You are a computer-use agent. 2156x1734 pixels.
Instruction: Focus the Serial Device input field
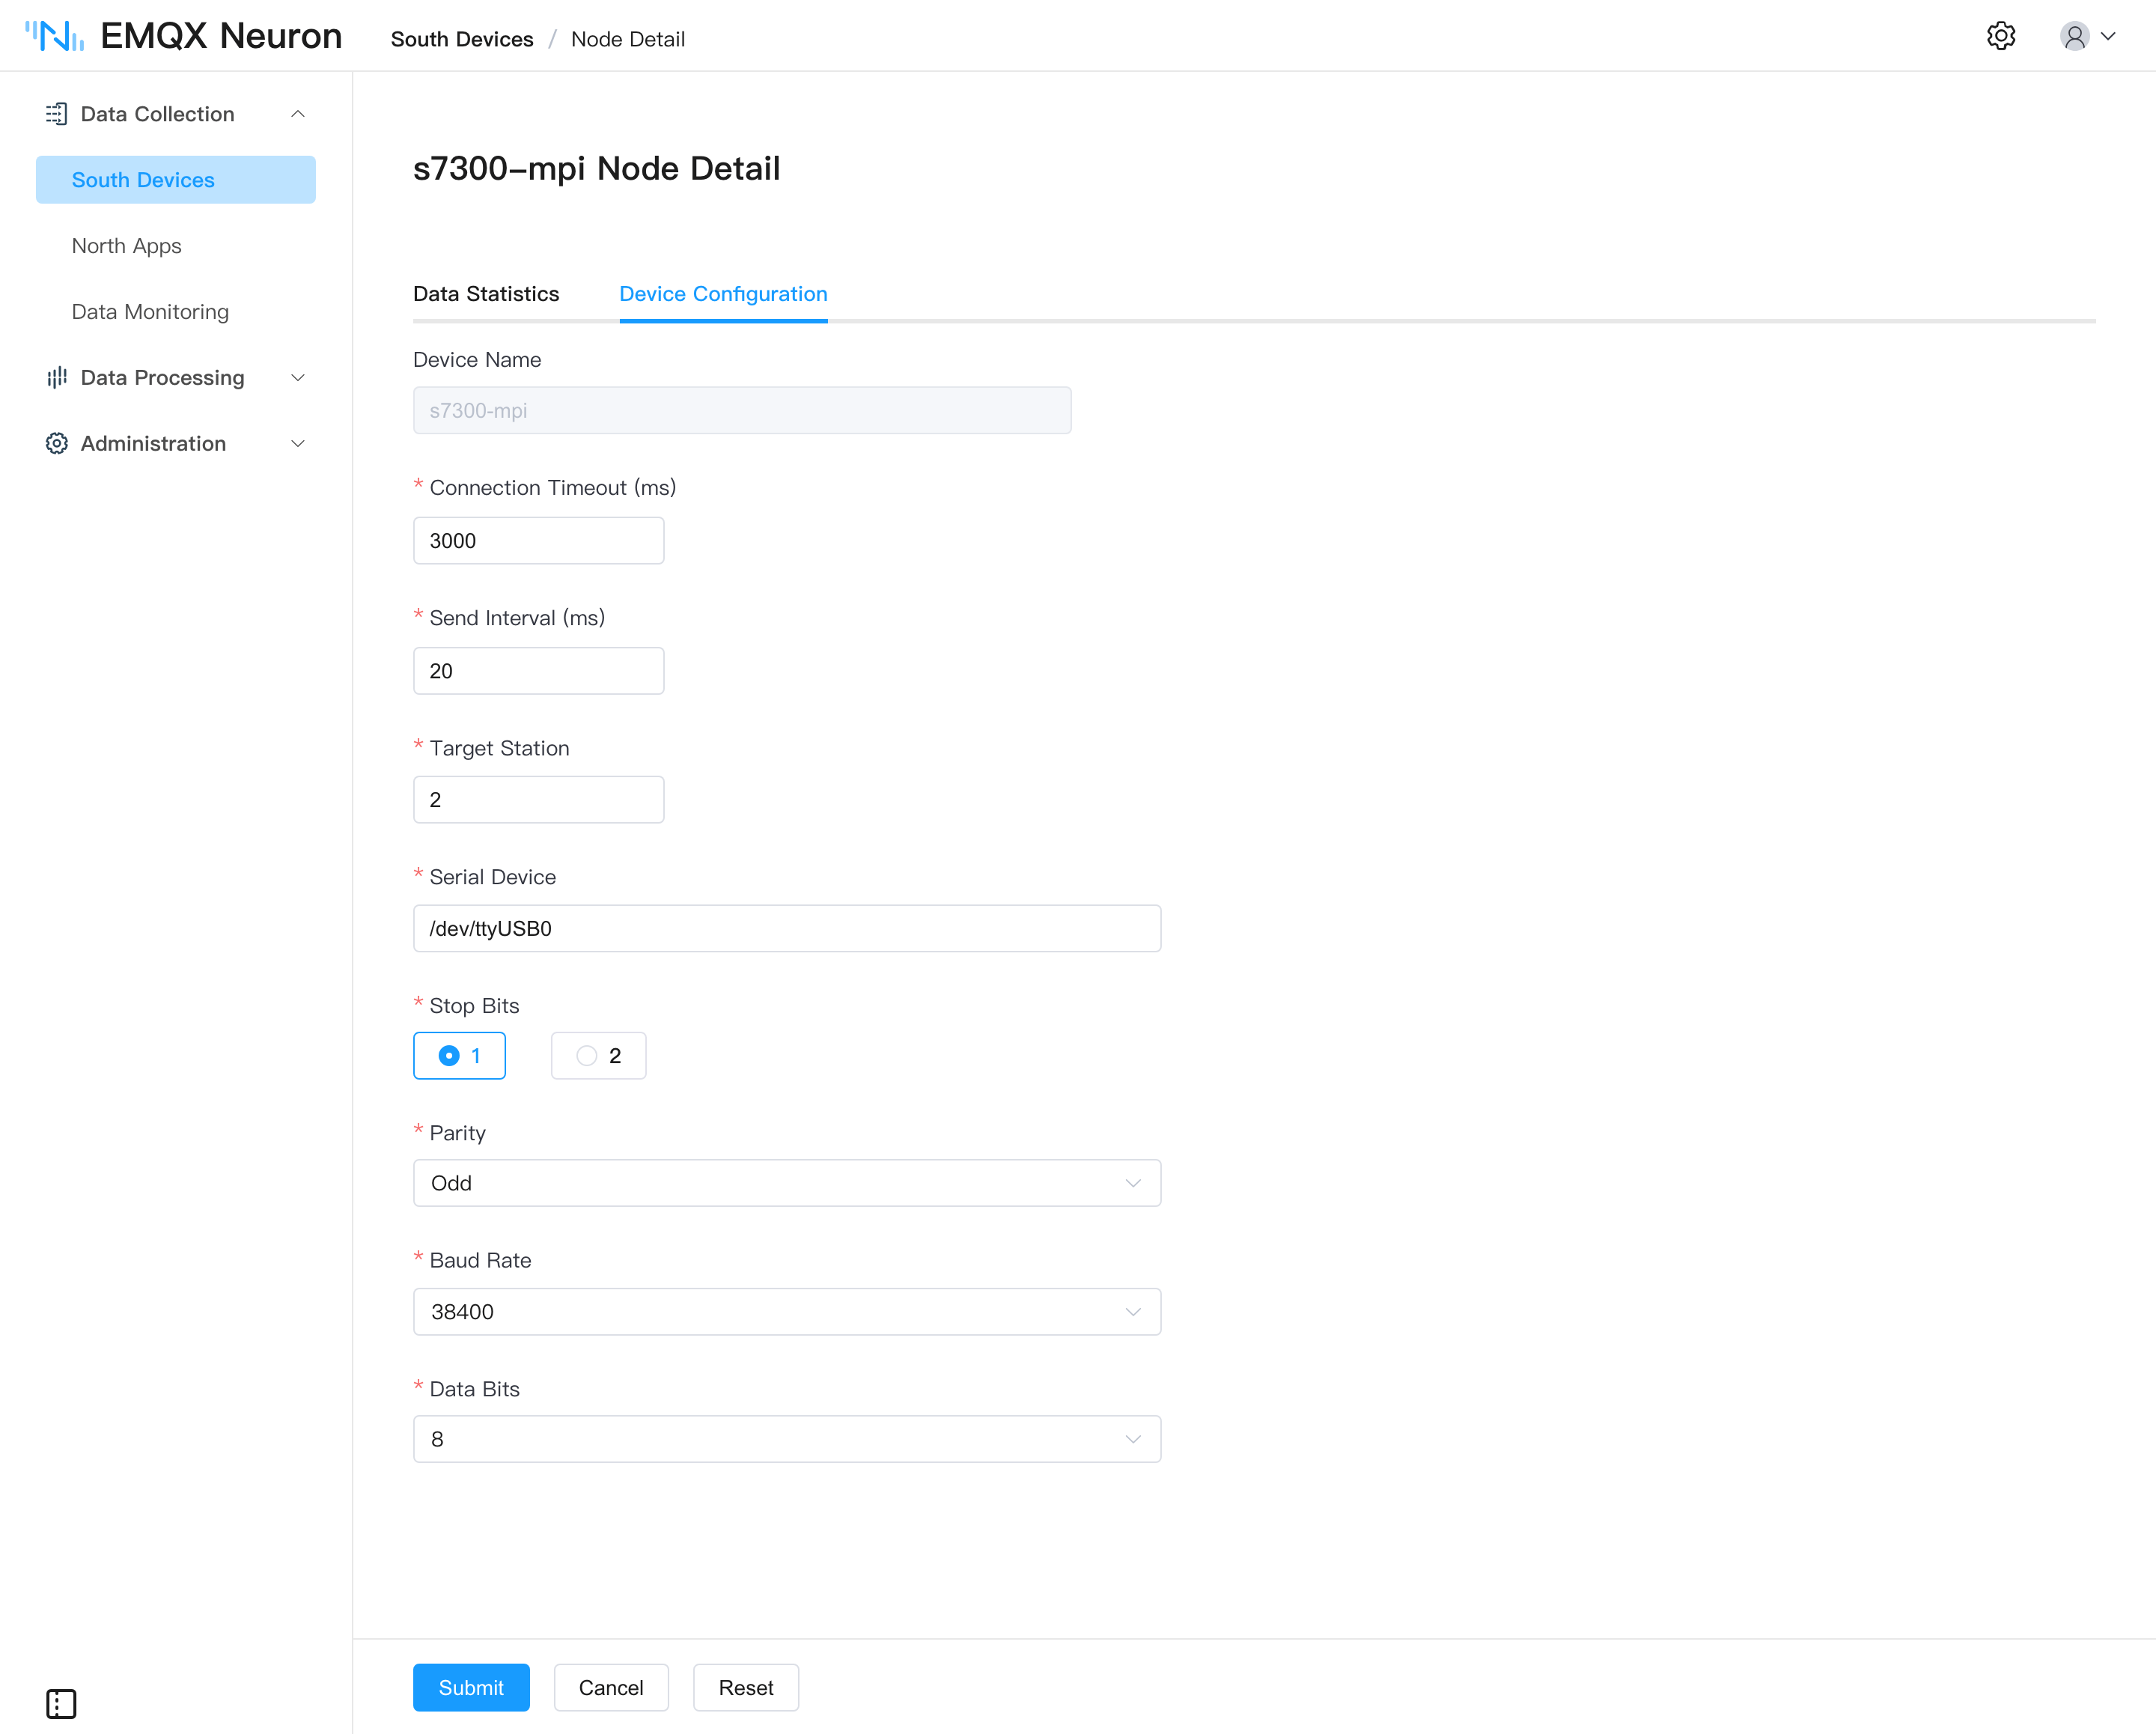click(787, 928)
